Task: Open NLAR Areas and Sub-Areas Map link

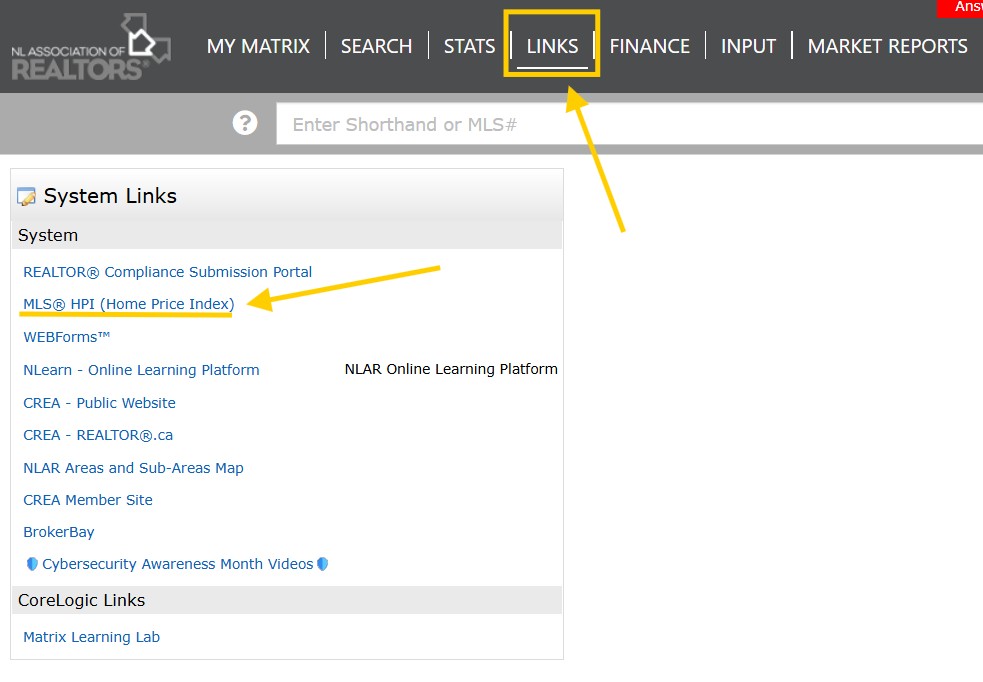Action: point(133,468)
